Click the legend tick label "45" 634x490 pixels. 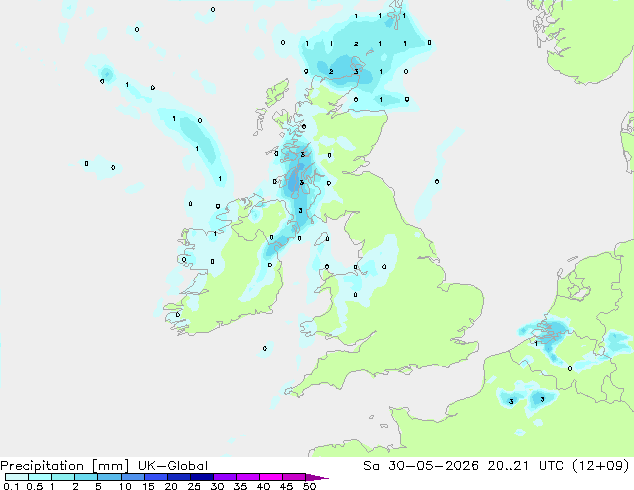(x=286, y=486)
